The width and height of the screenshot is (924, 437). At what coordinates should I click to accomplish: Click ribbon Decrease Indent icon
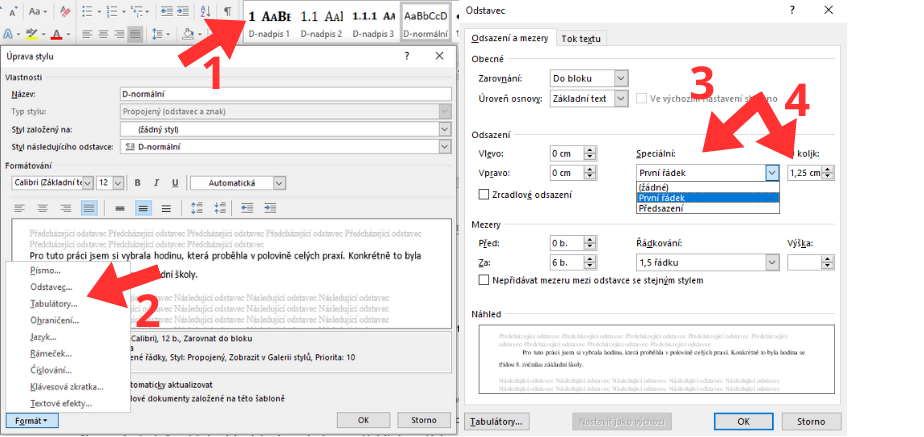(x=167, y=11)
